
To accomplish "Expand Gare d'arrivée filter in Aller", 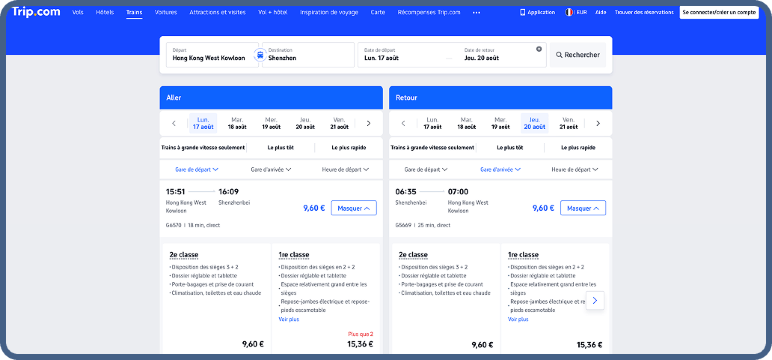I will pyautogui.click(x=271, y=169).
